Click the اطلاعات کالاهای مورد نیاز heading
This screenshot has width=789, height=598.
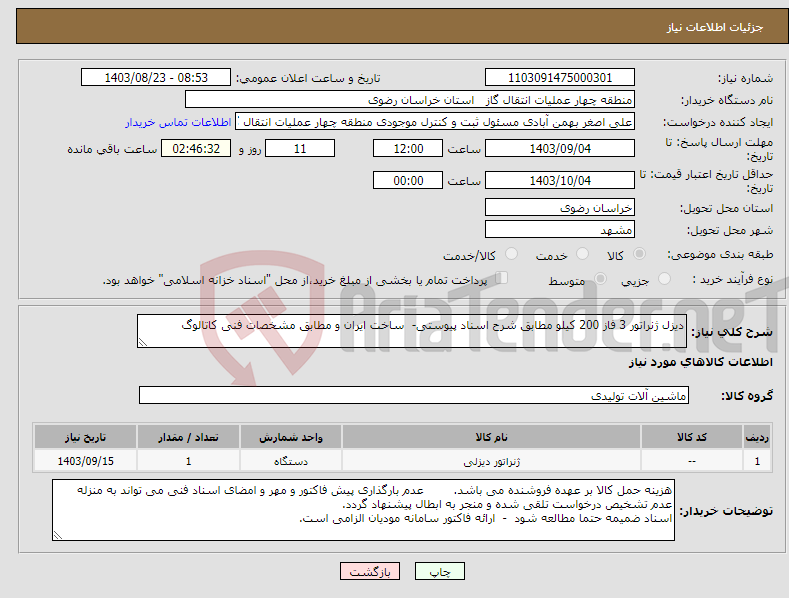point(700,362)
